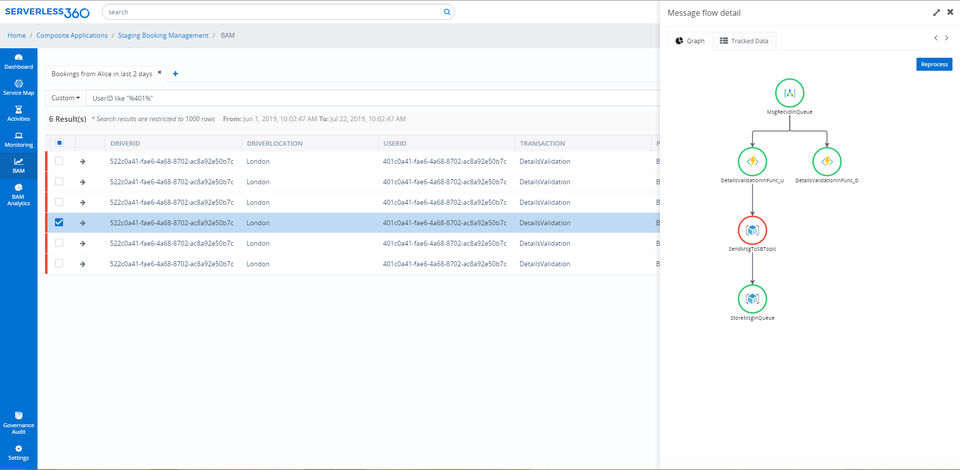Check the first result row checkbox
960x470 pixels.
point(59,161)
